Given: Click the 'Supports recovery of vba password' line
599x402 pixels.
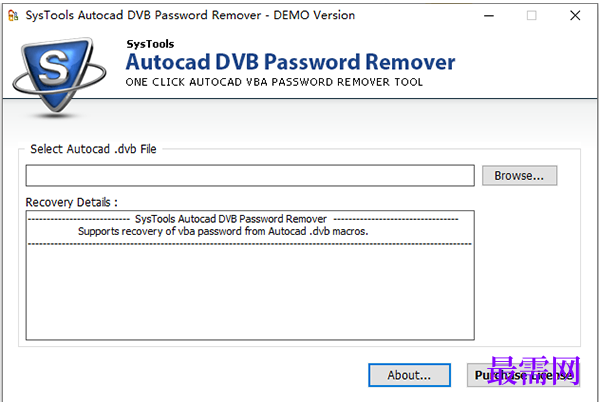Looking at the screenshot, I should click(223, 231).
